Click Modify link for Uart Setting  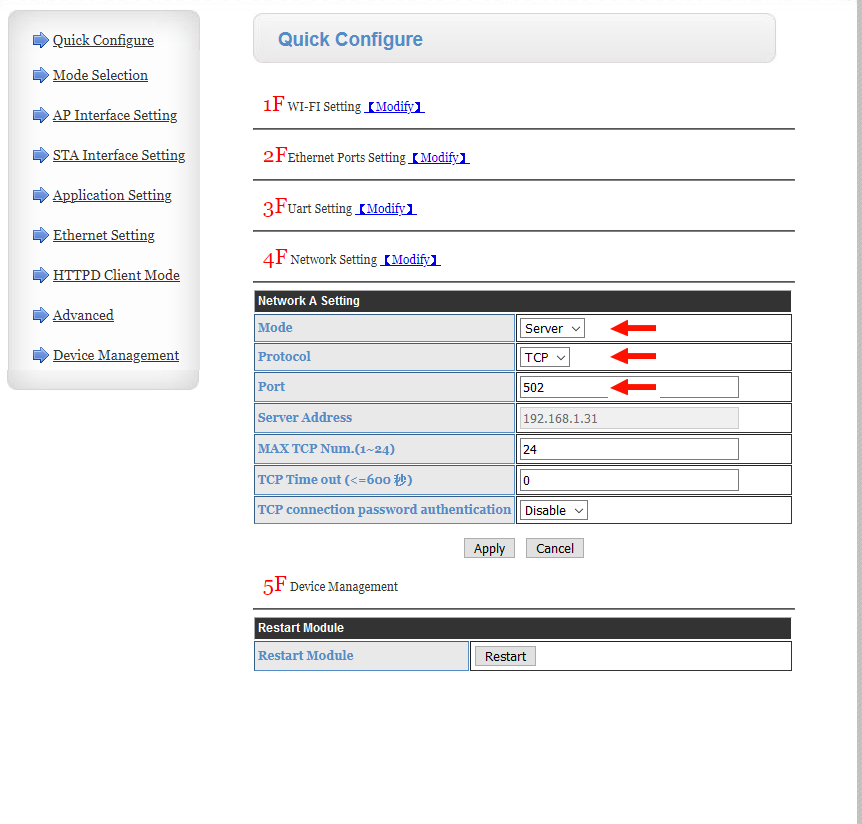tap(385, 209)
